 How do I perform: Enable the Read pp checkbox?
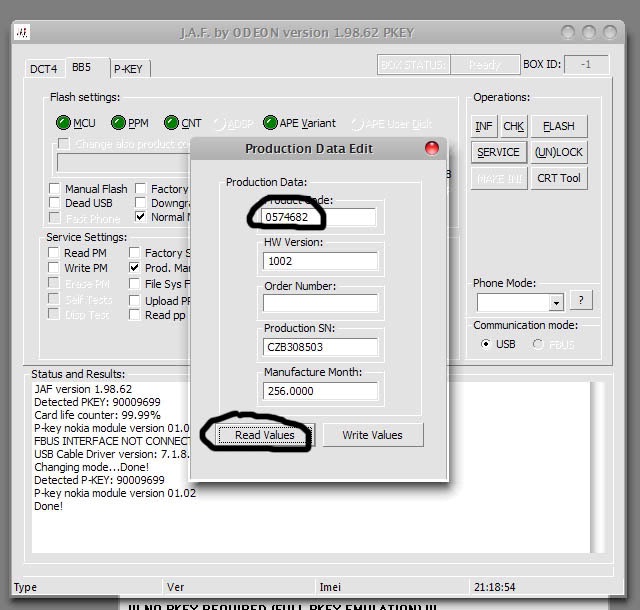[x=134, y=315]
